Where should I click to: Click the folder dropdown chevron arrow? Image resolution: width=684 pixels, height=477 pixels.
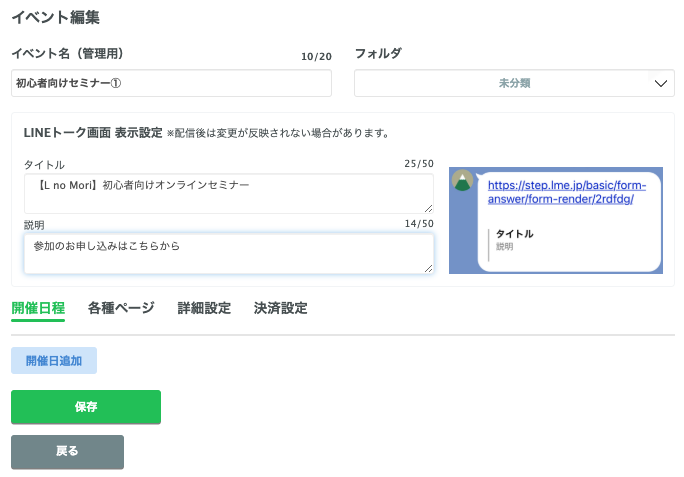pyautogui.click(x=661, y=84)
